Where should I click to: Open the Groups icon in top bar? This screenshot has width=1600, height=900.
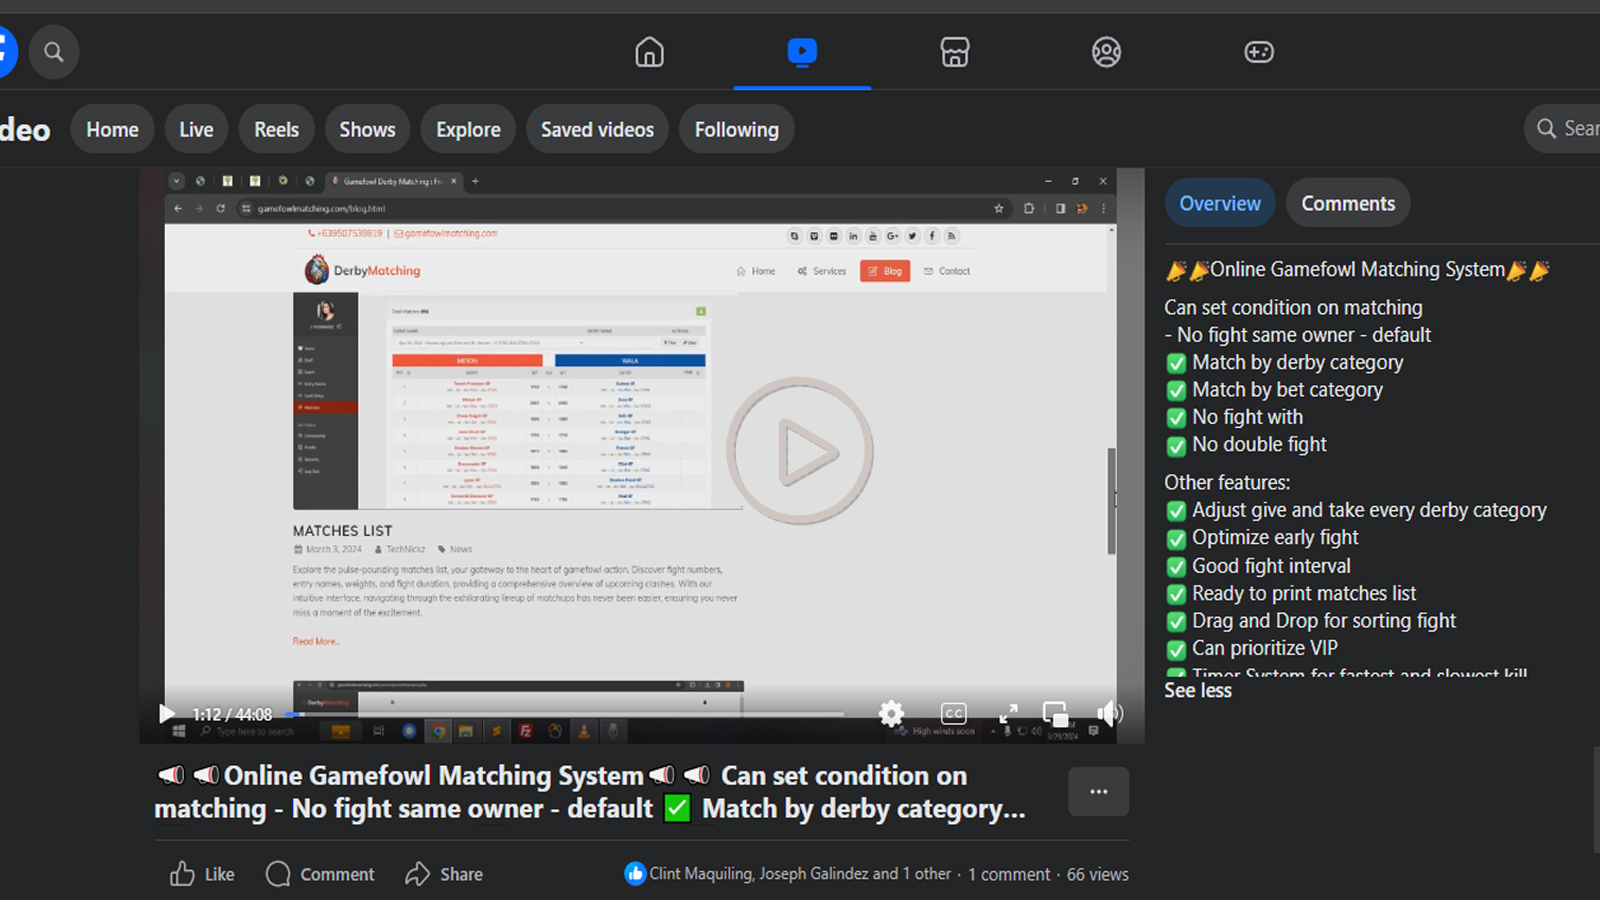1106,52
